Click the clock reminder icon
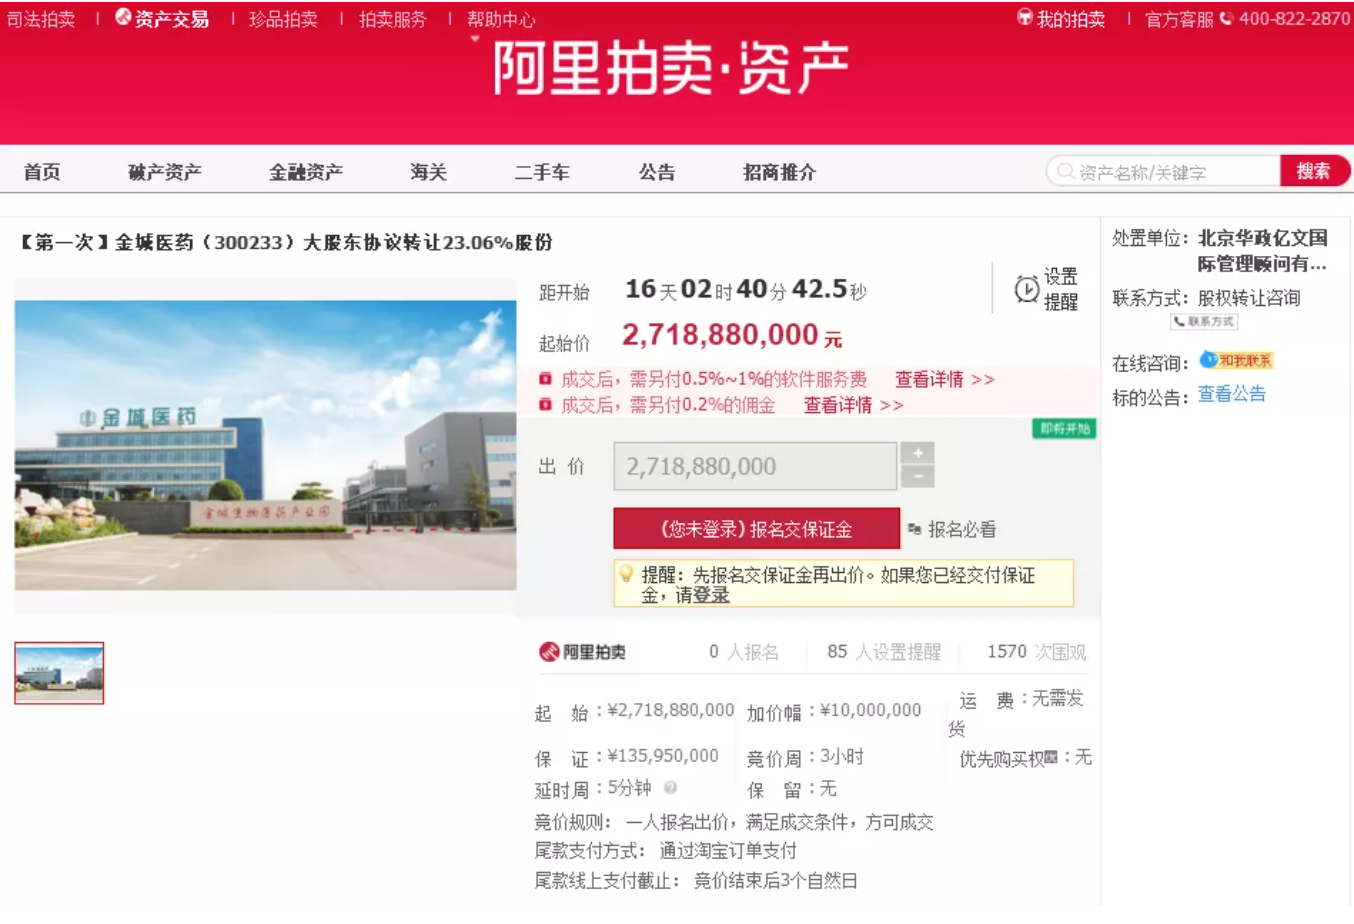 (1026, 289)
